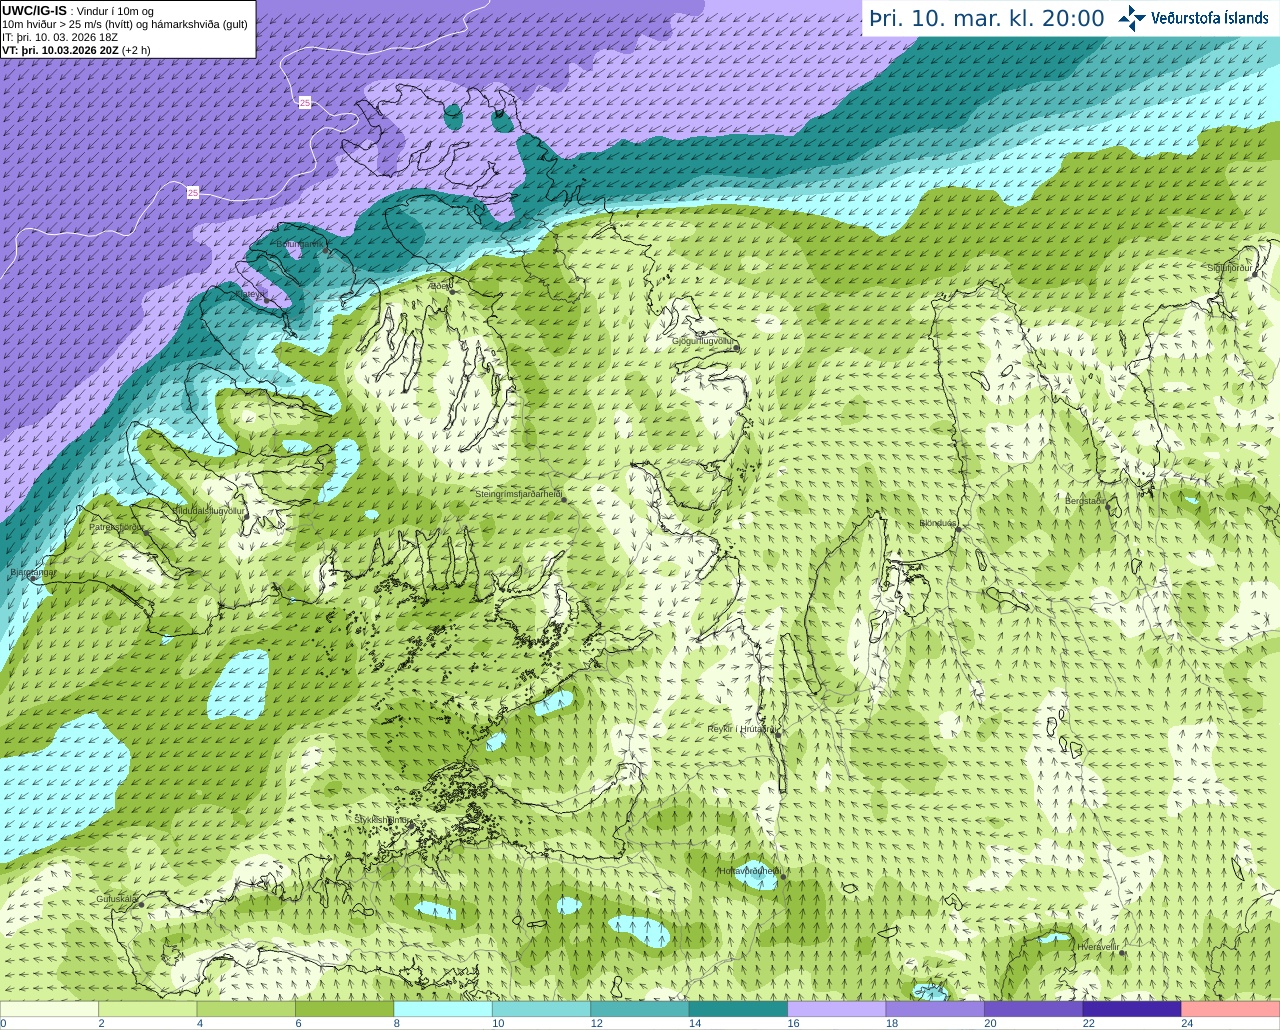Select the 'Þri. 10. mar. kl. 20:00' timestamp
The height and width of the screenshot is (1030, 1280).
click(x=986, y=19)
